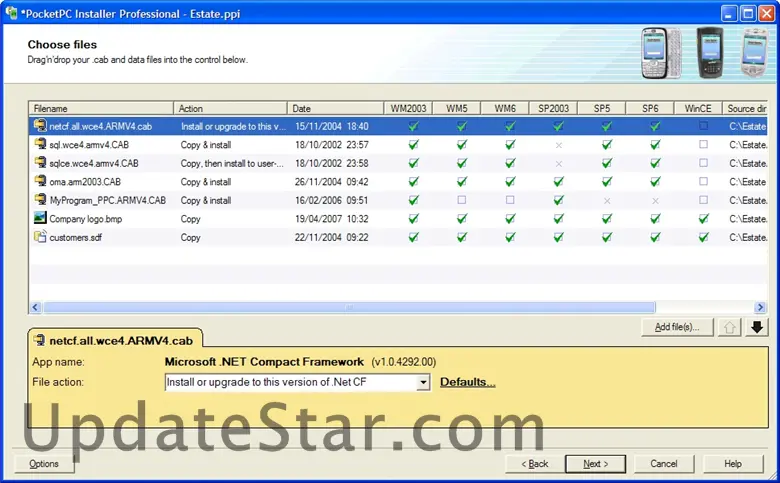Open the Defaults... link
This screenshot has width=780, height=483.
[x=468, y=382]
